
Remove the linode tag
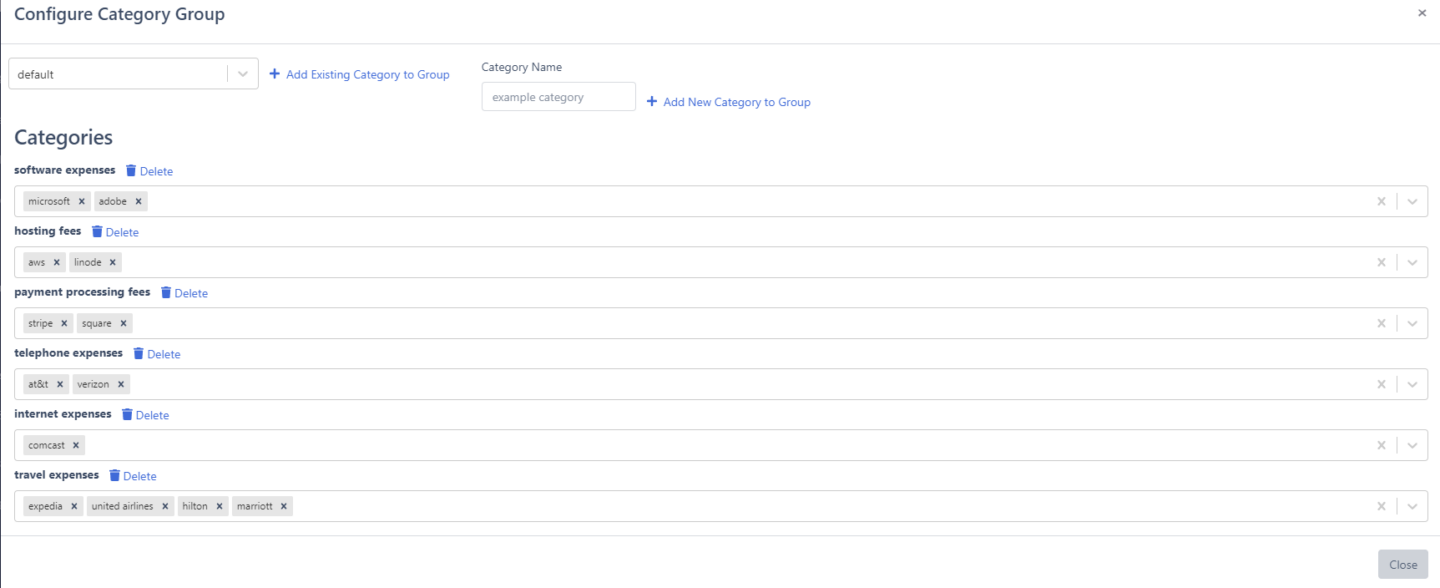113,262
